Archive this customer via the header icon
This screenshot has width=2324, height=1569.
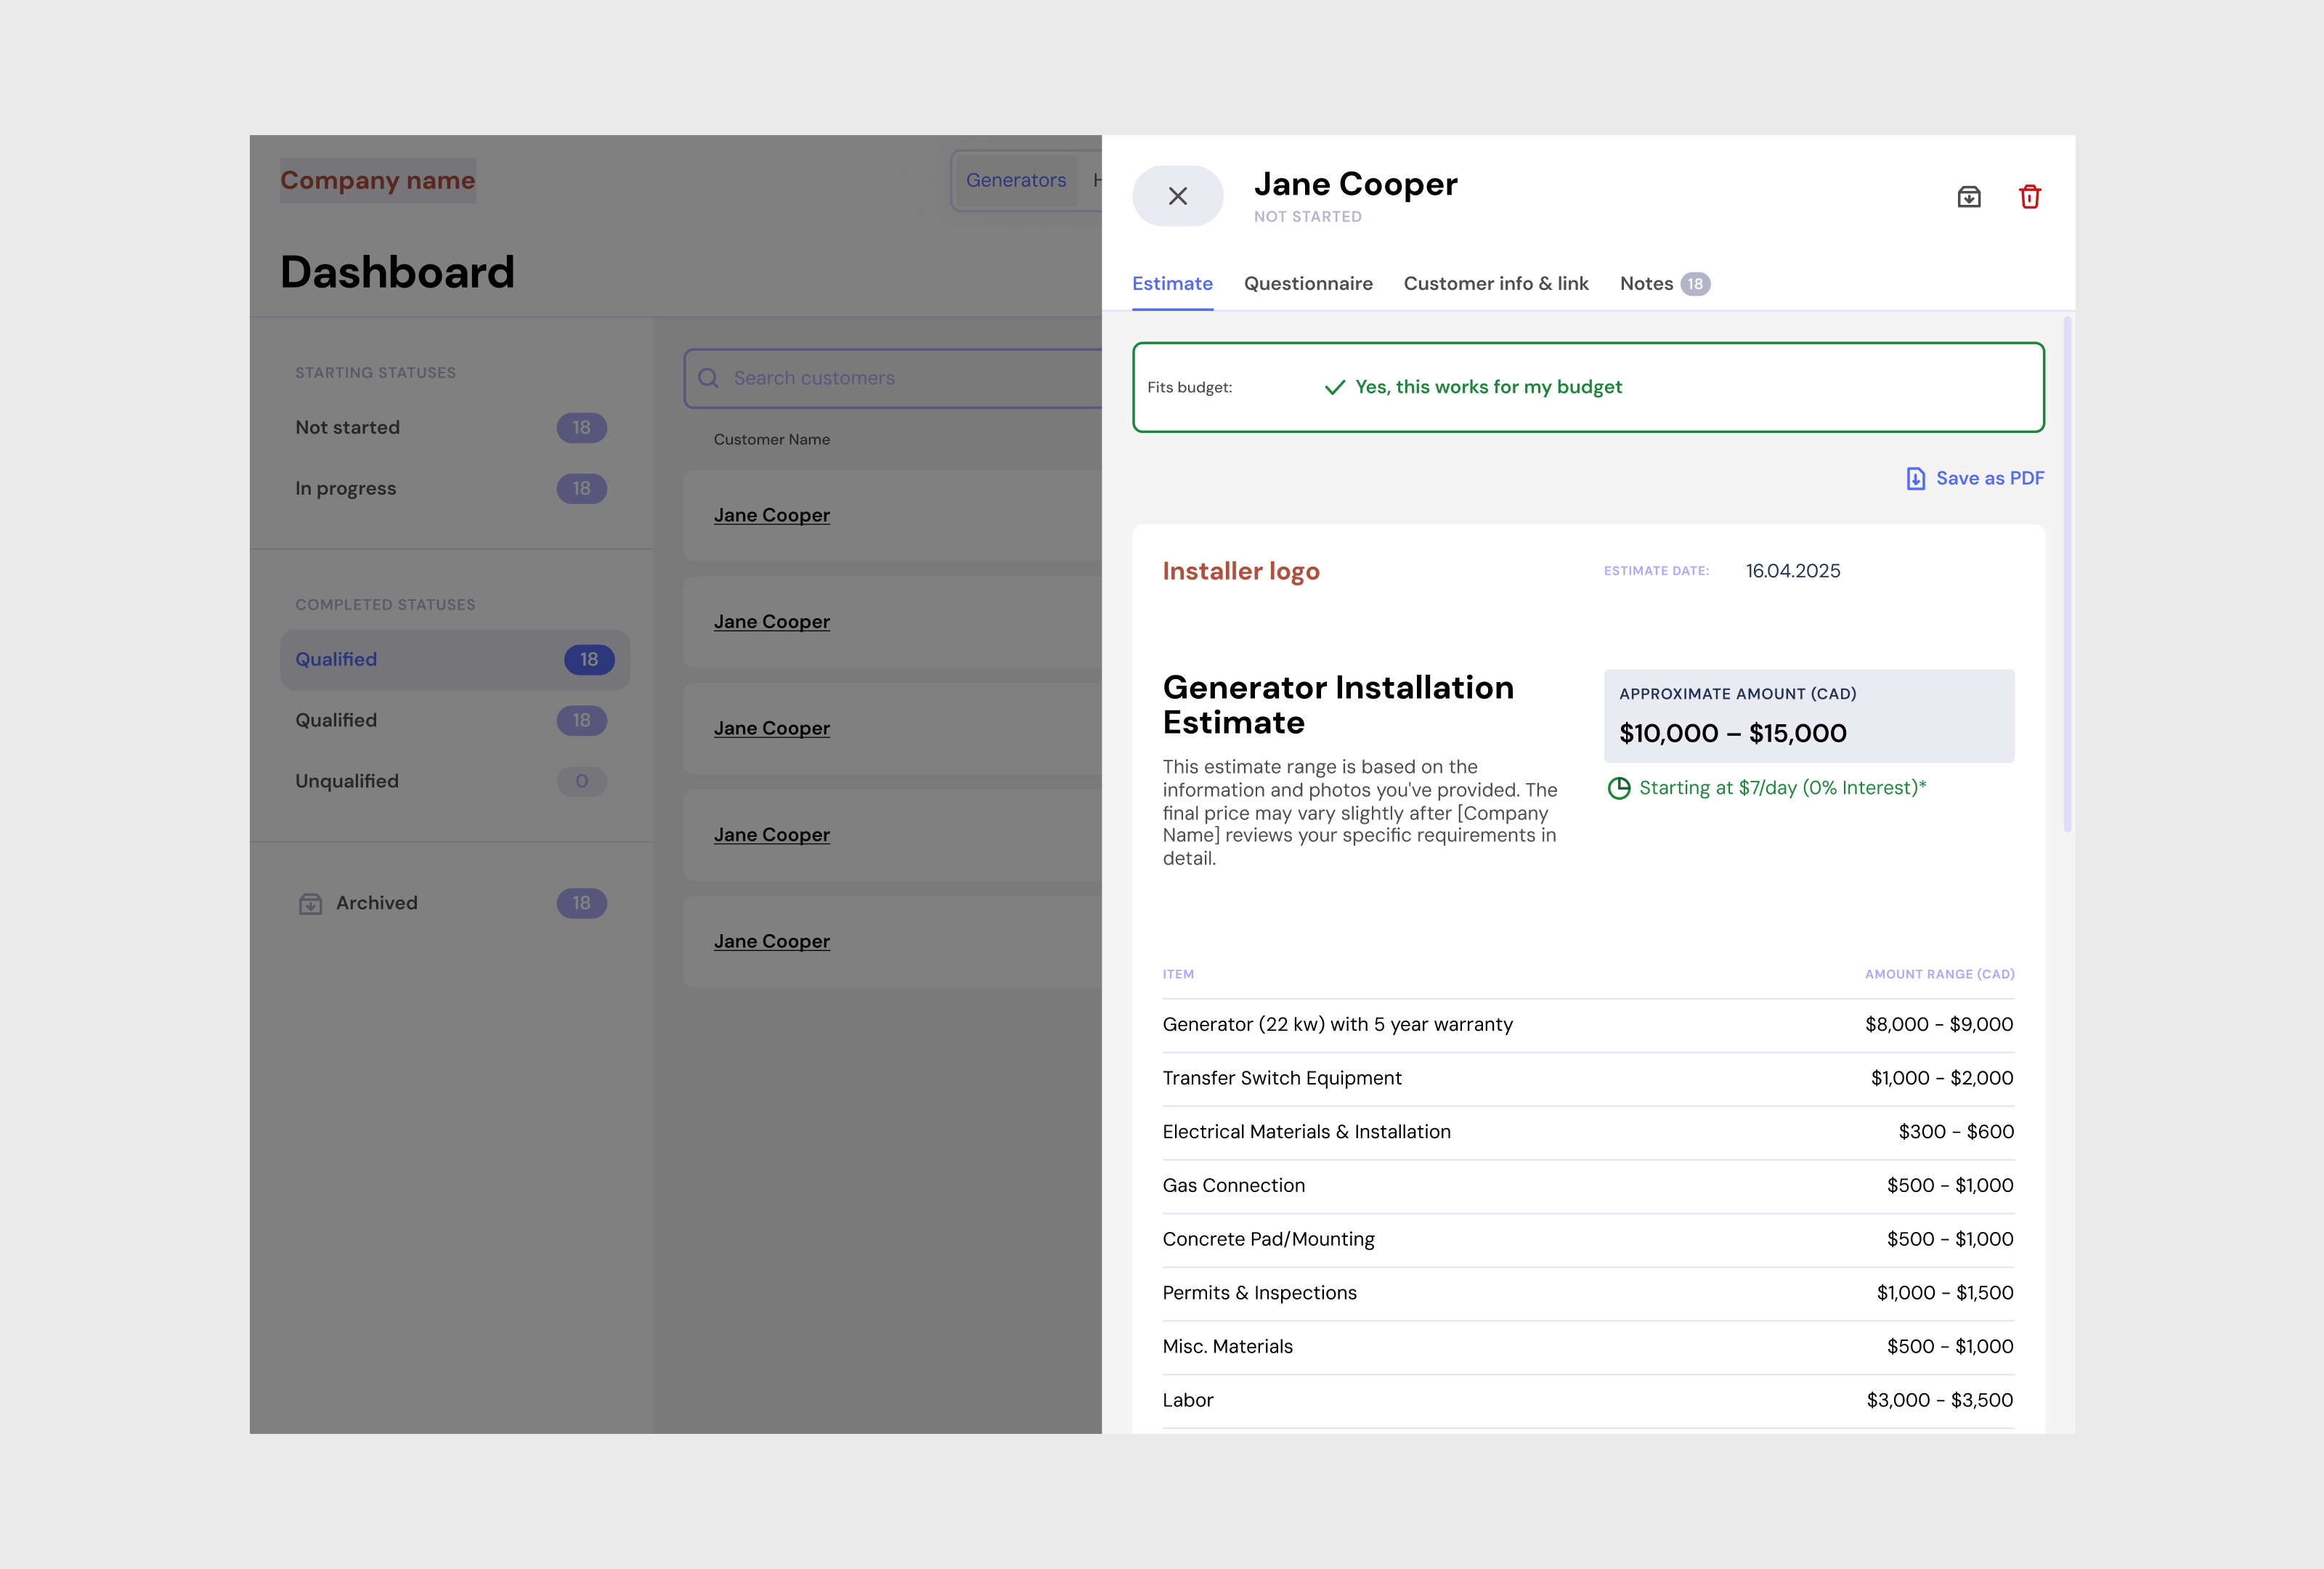[1968, 197]
